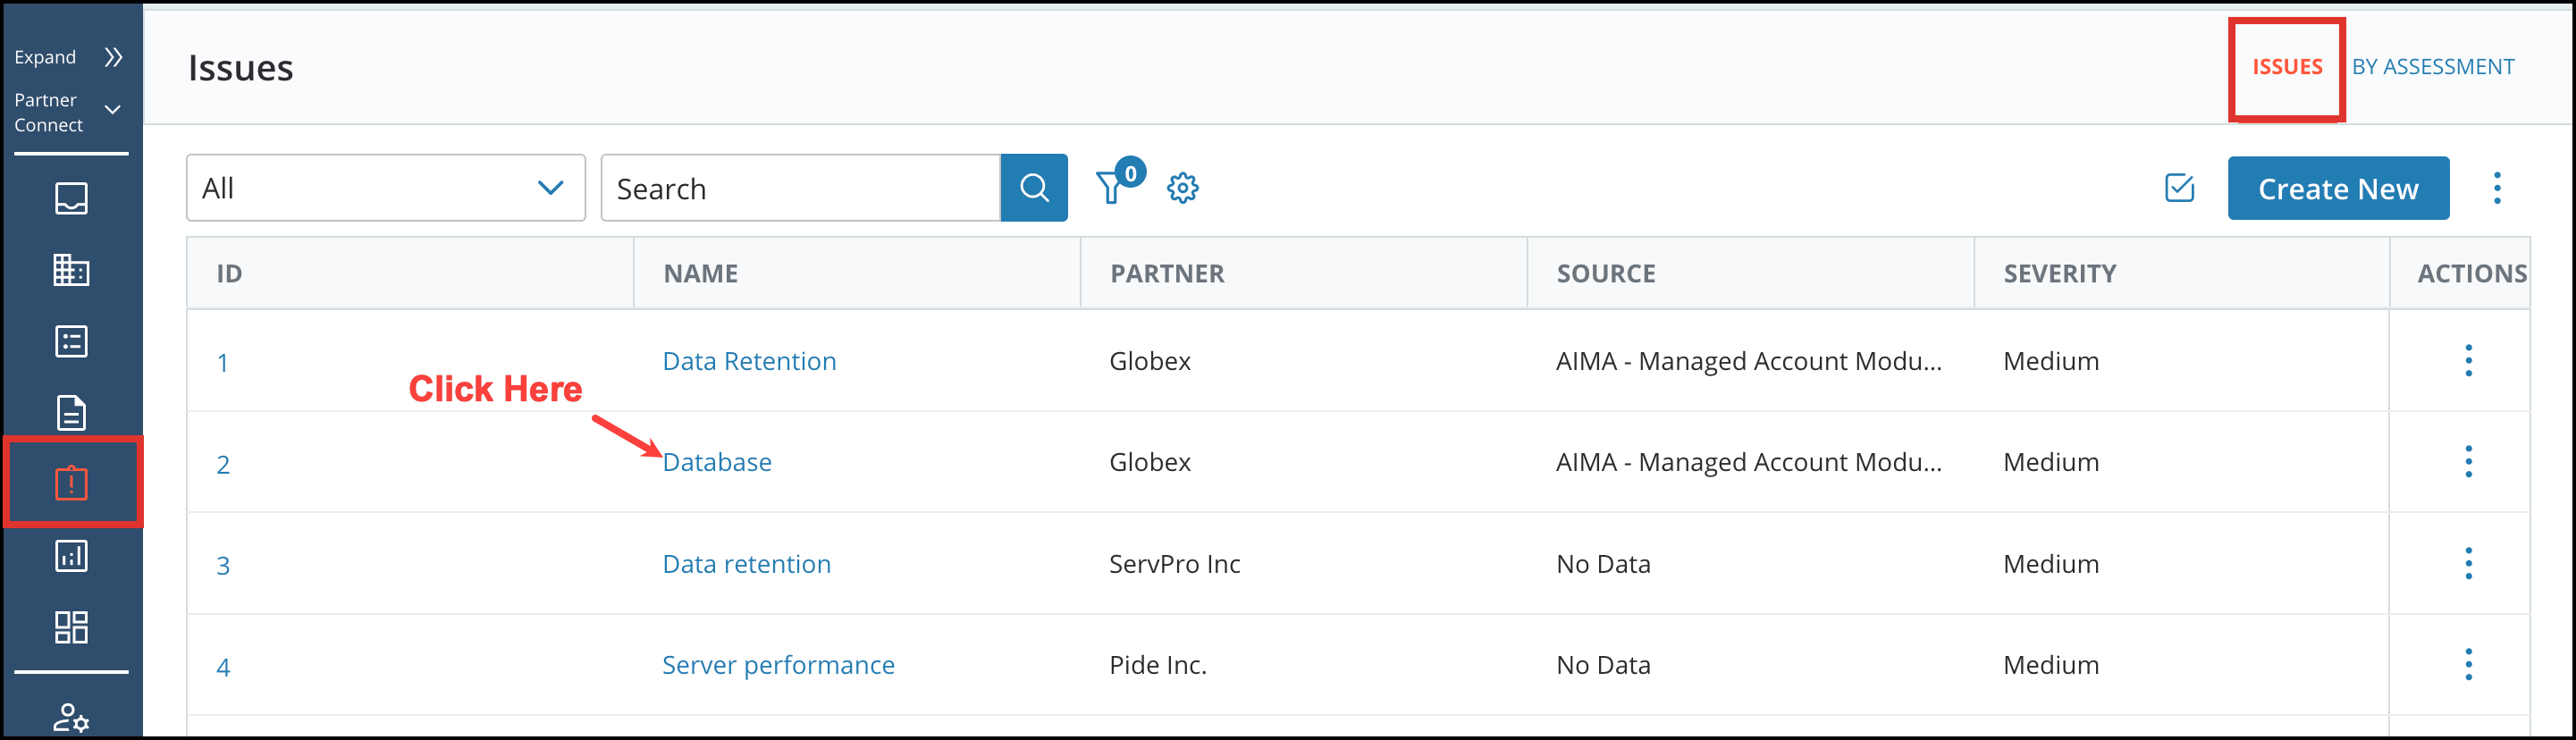Click the Create New button
Screen dimensions: 2576x740
click(2338, 188)
